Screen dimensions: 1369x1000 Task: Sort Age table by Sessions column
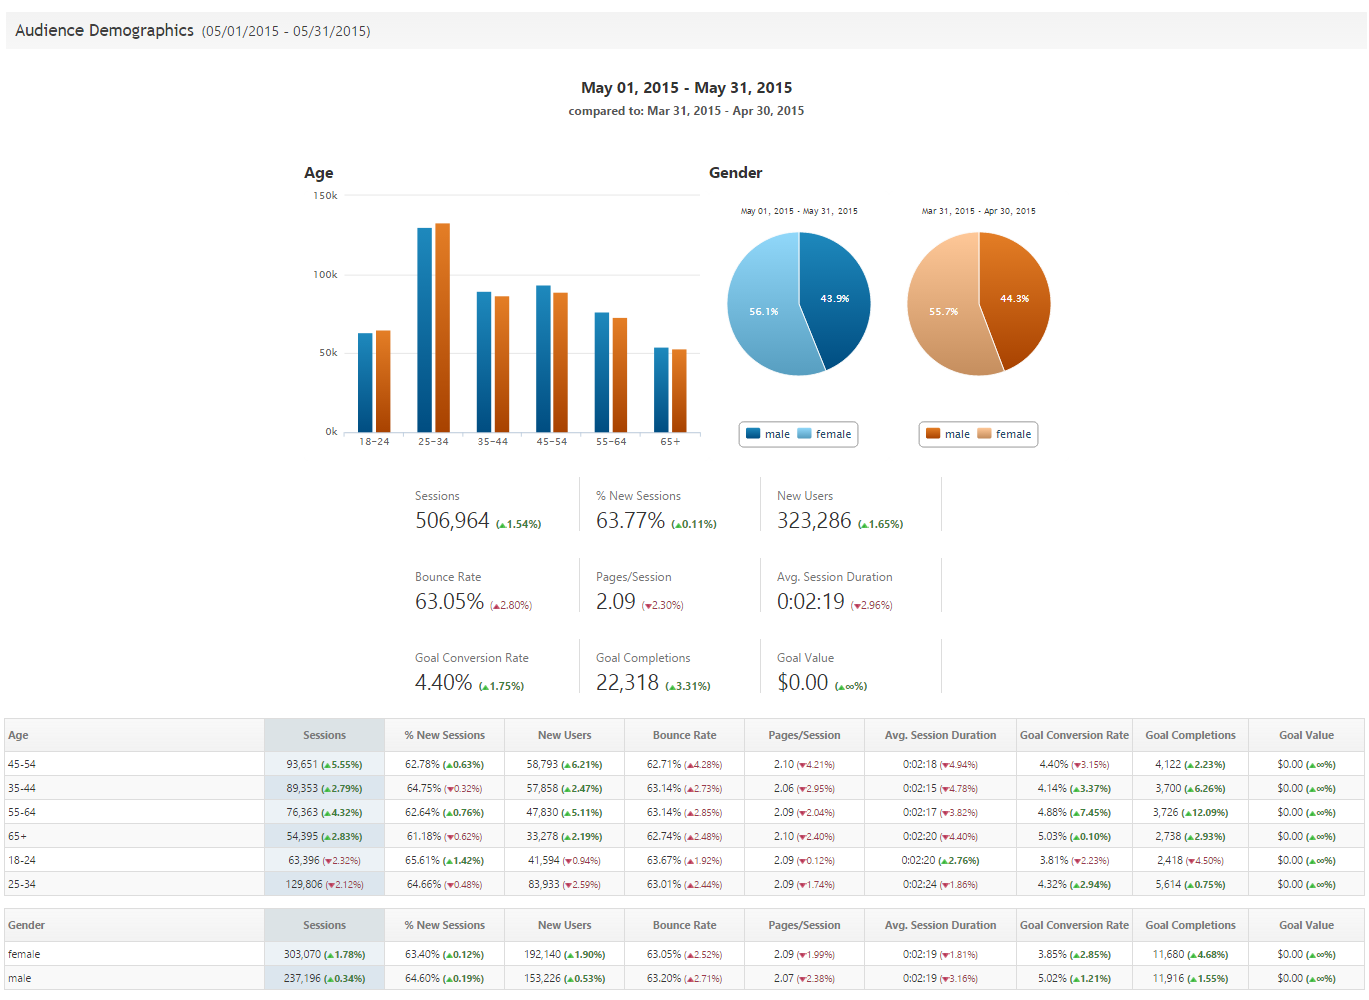click(324, 735)
